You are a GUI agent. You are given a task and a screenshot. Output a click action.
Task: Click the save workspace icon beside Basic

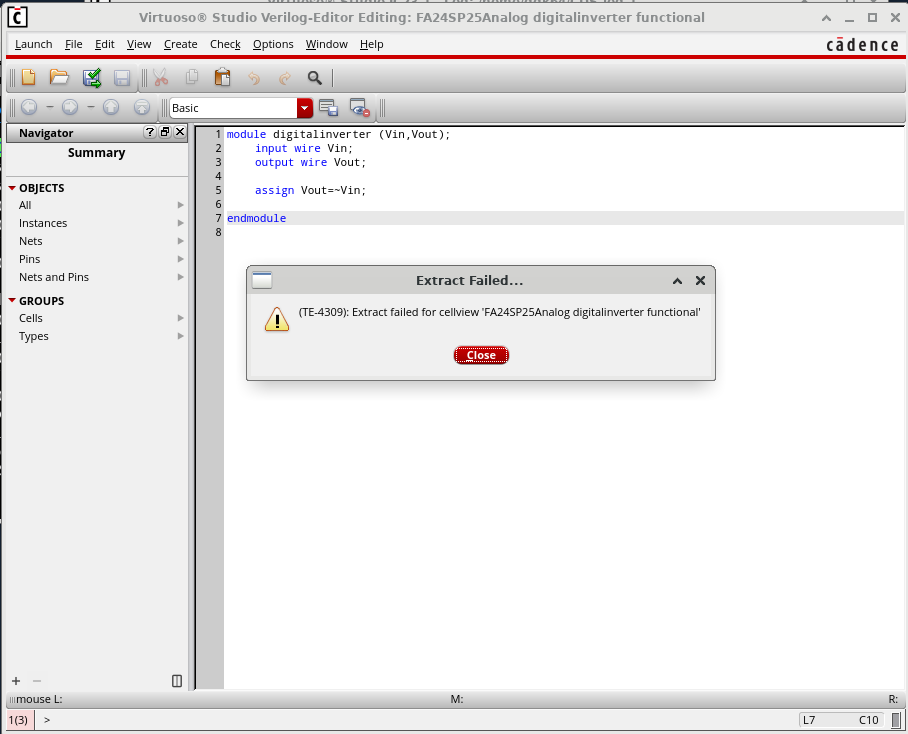coord(328,108)
